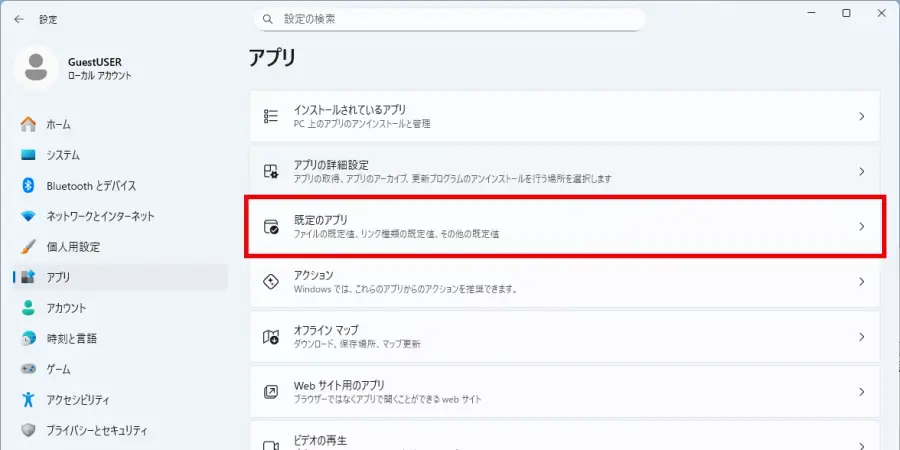Click the システム monitor icon

coord(28,155)
